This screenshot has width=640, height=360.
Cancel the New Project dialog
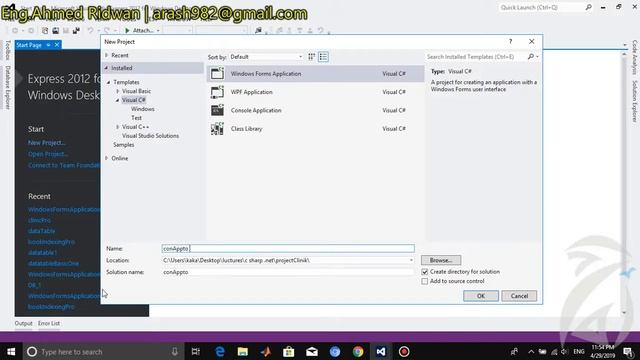[519, 296]
